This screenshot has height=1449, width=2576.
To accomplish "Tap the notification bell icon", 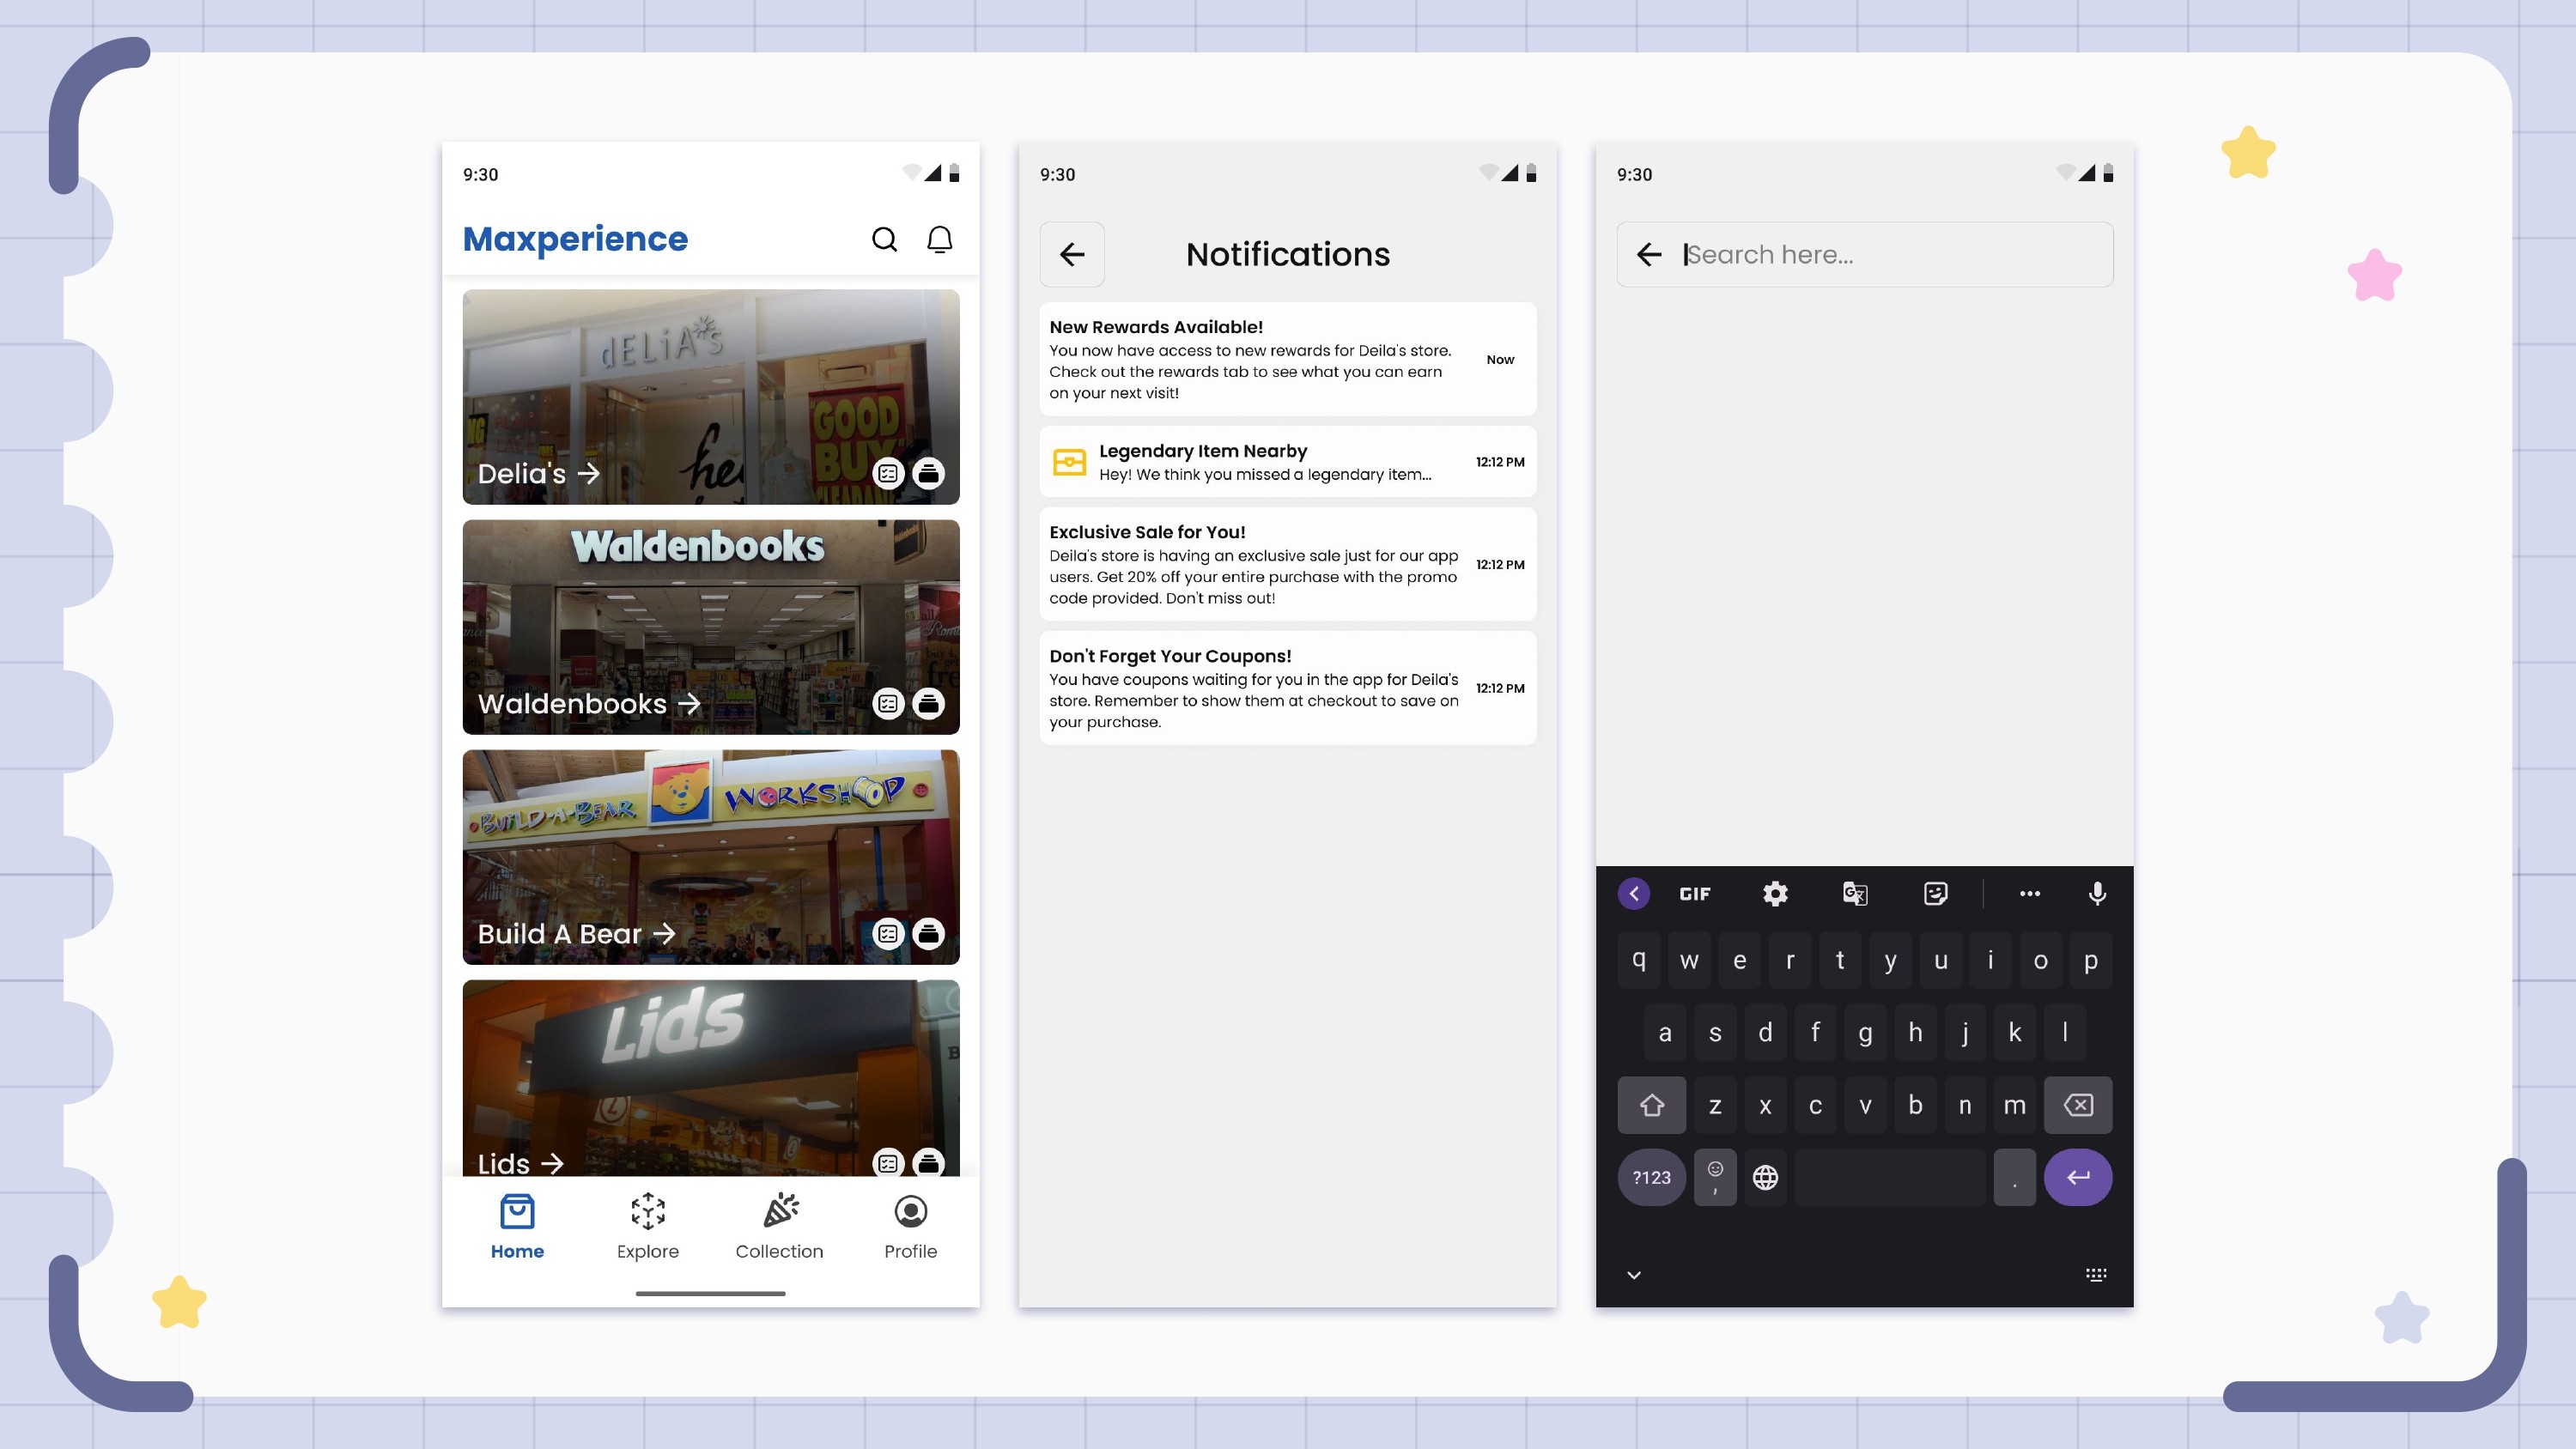I will click(939, 239).
